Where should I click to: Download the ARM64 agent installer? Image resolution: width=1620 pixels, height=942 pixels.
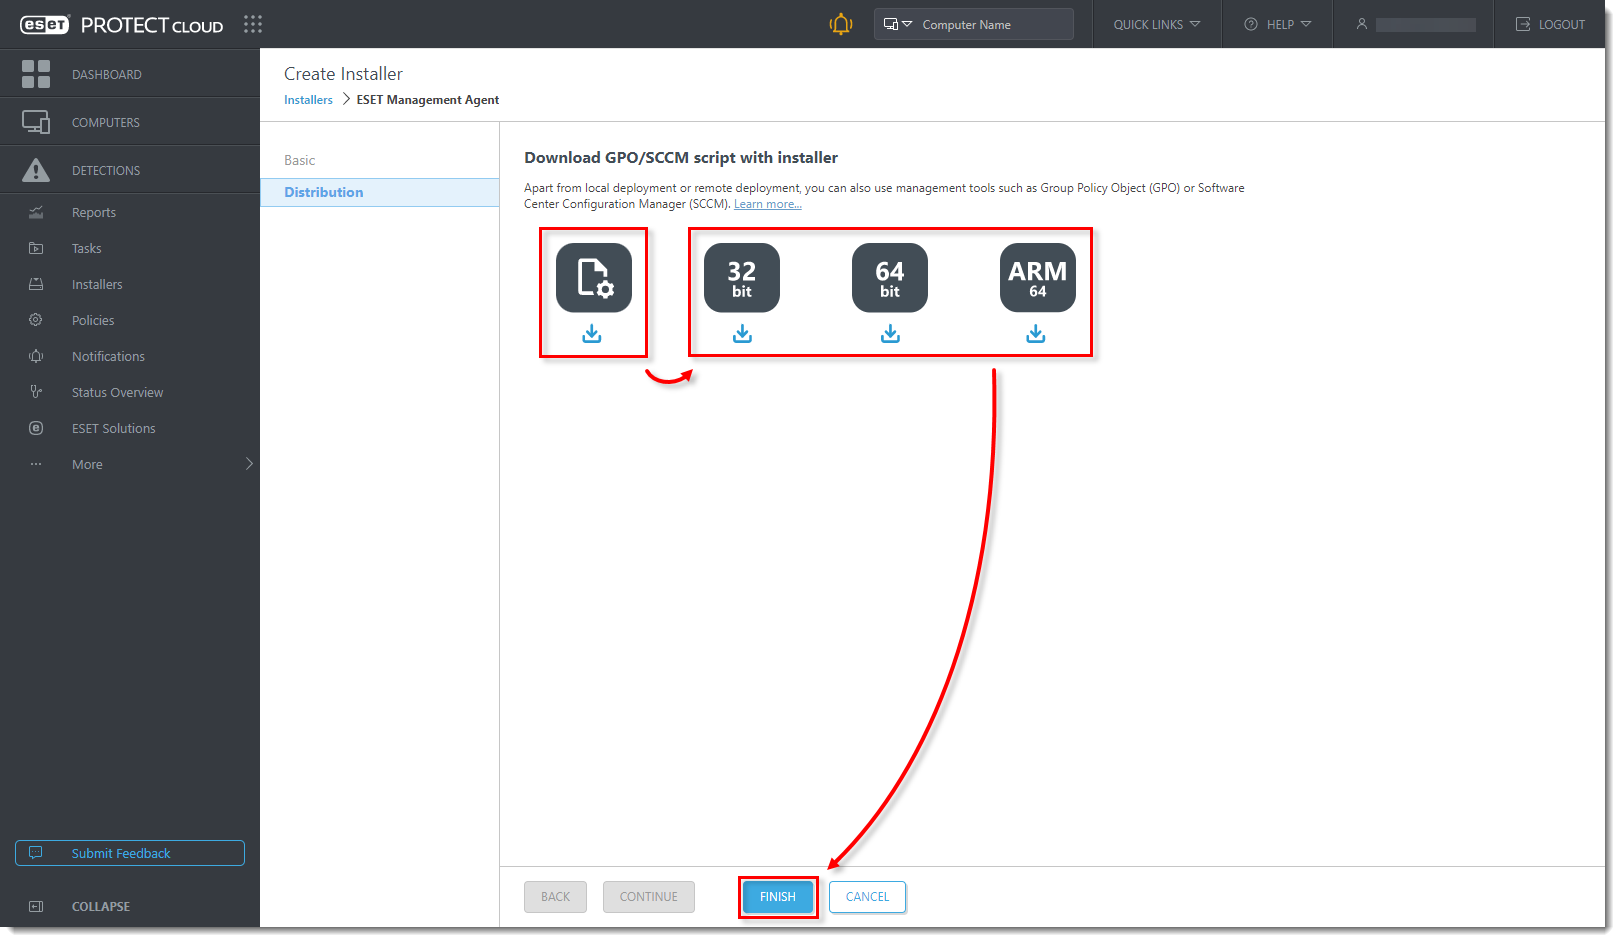[1036, 333]
